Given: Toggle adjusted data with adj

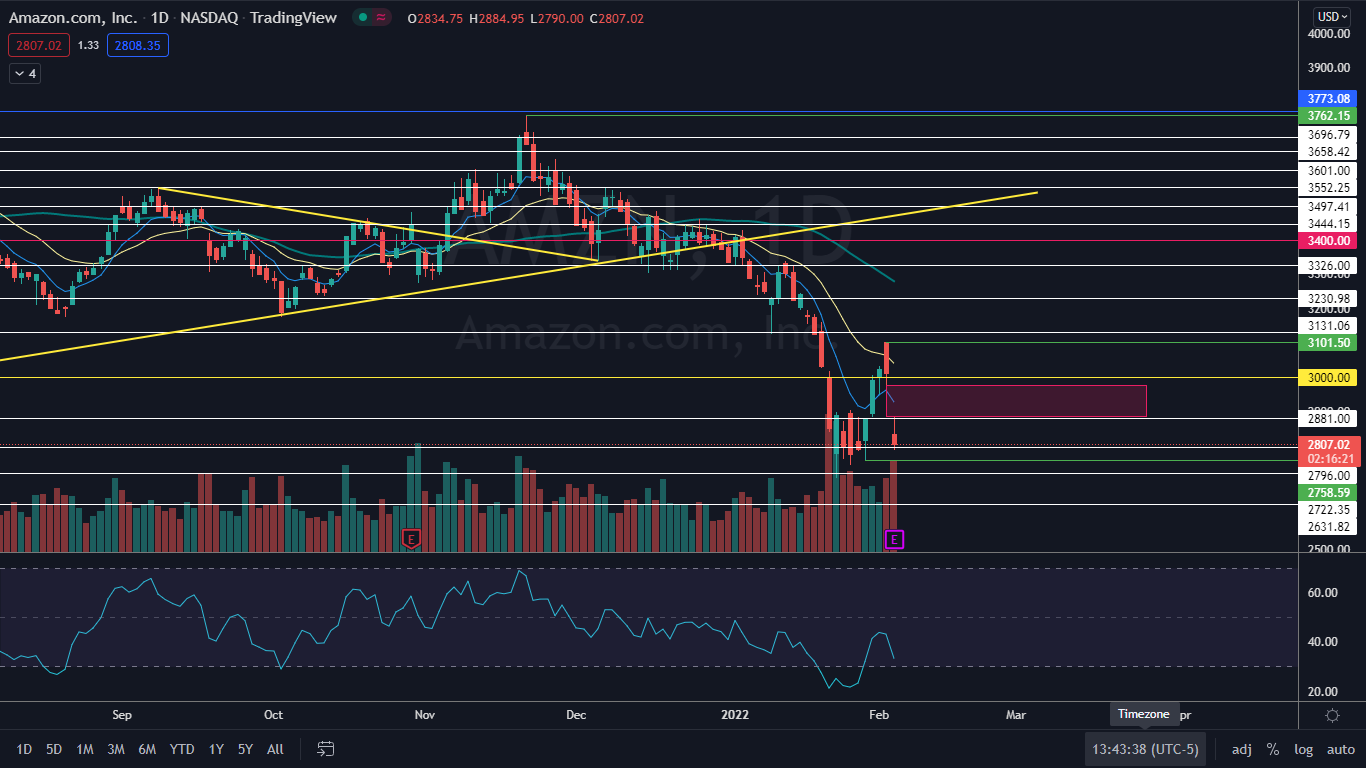Looking at the screenshot, I should [x=1241, y=749].
